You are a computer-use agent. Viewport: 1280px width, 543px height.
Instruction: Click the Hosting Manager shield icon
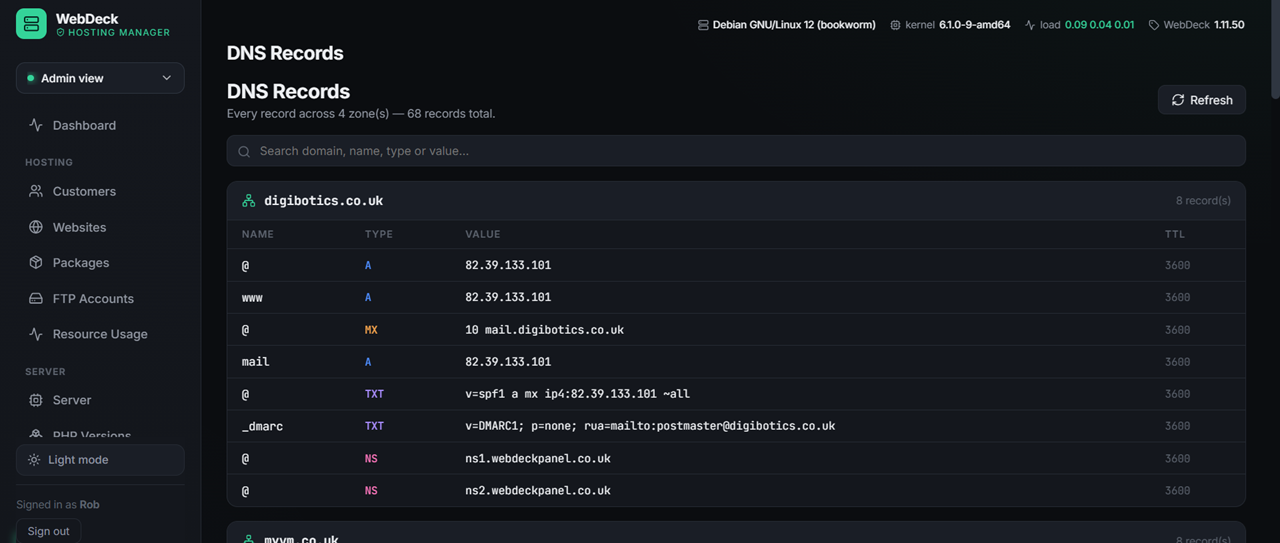(x=60, y=33)
